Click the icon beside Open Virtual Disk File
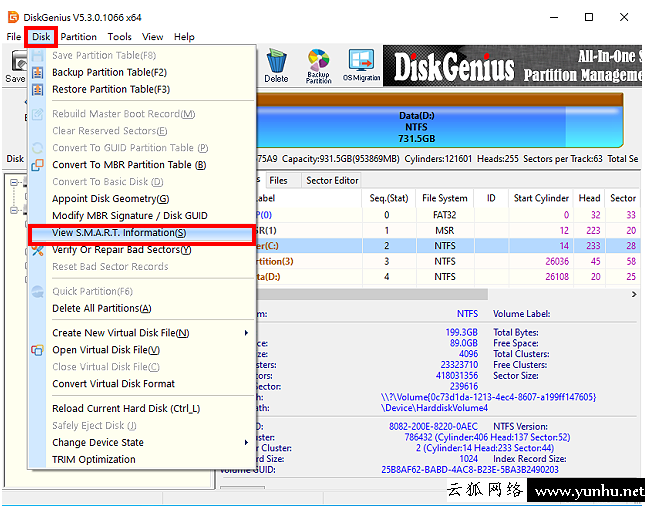Viewport: 648px width, 513px height. pyautogui.click(x=38, y=350)
